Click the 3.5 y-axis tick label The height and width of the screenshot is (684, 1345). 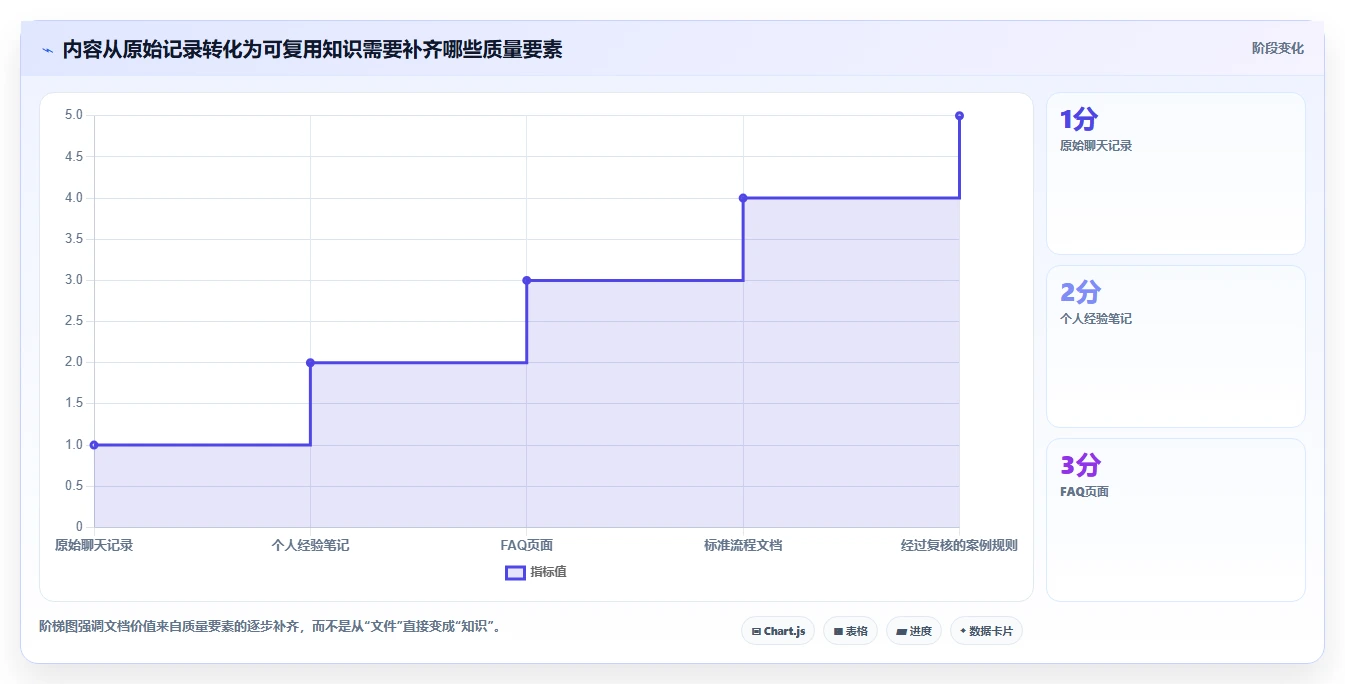coord(74,239)
